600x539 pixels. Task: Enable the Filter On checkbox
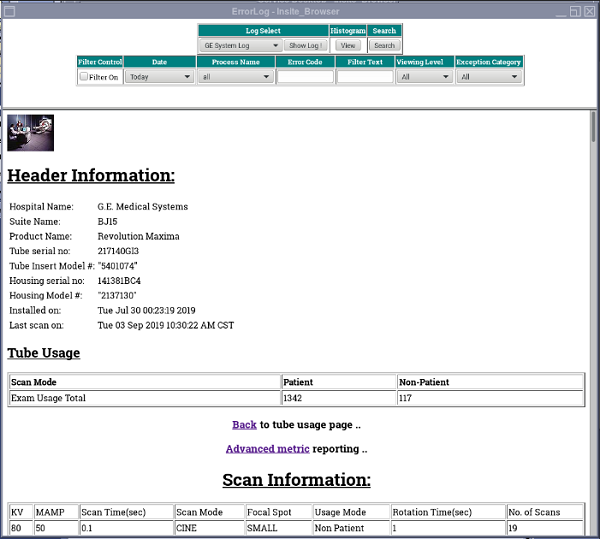(84, 77)
